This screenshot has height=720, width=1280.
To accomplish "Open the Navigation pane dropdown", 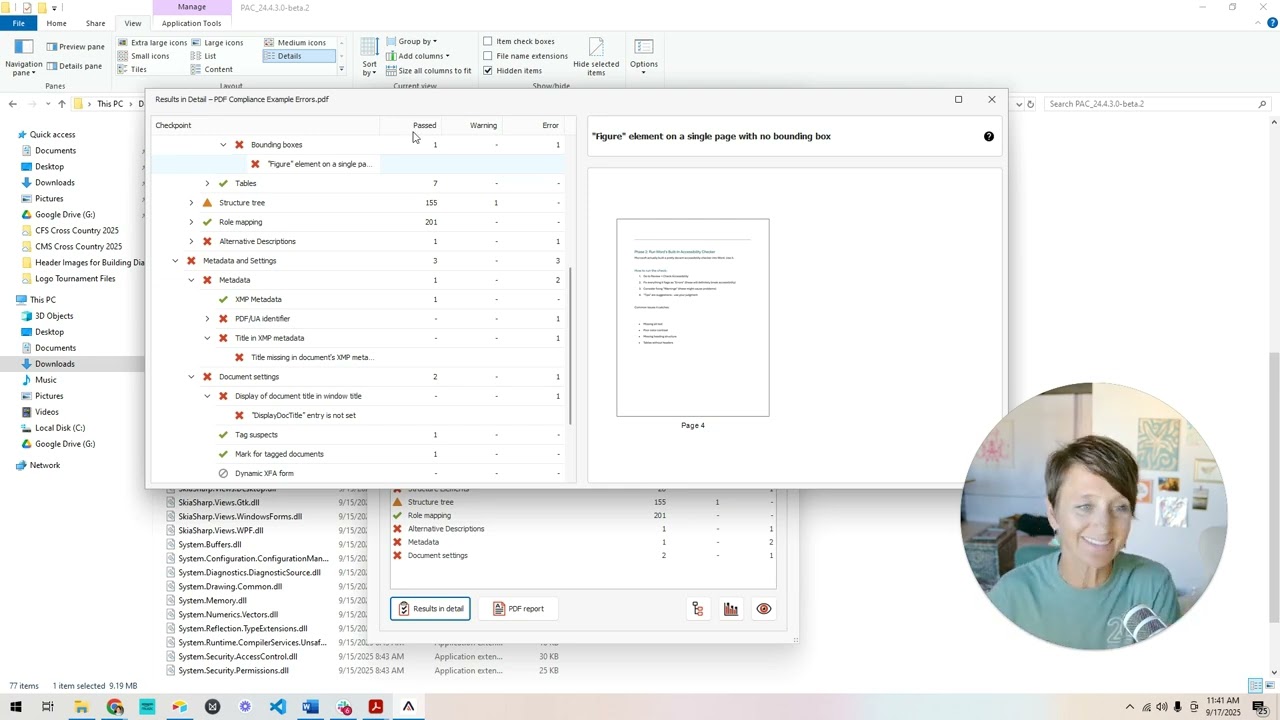I will point(24,58).
